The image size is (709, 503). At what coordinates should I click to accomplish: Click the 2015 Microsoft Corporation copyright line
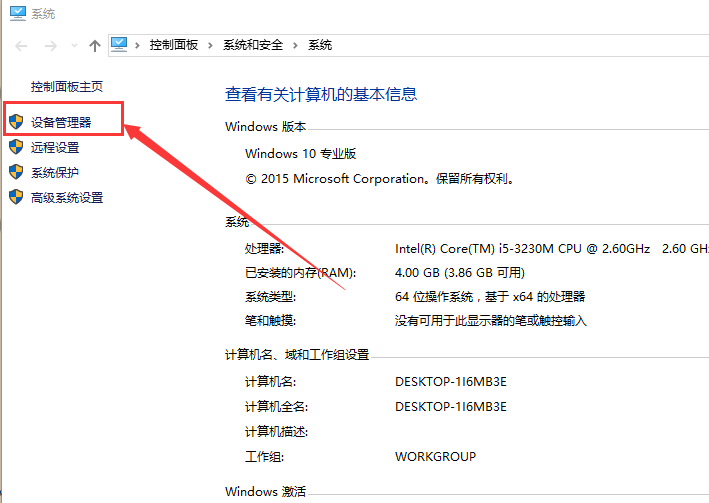pyautogui.click(x=380, y=179)
